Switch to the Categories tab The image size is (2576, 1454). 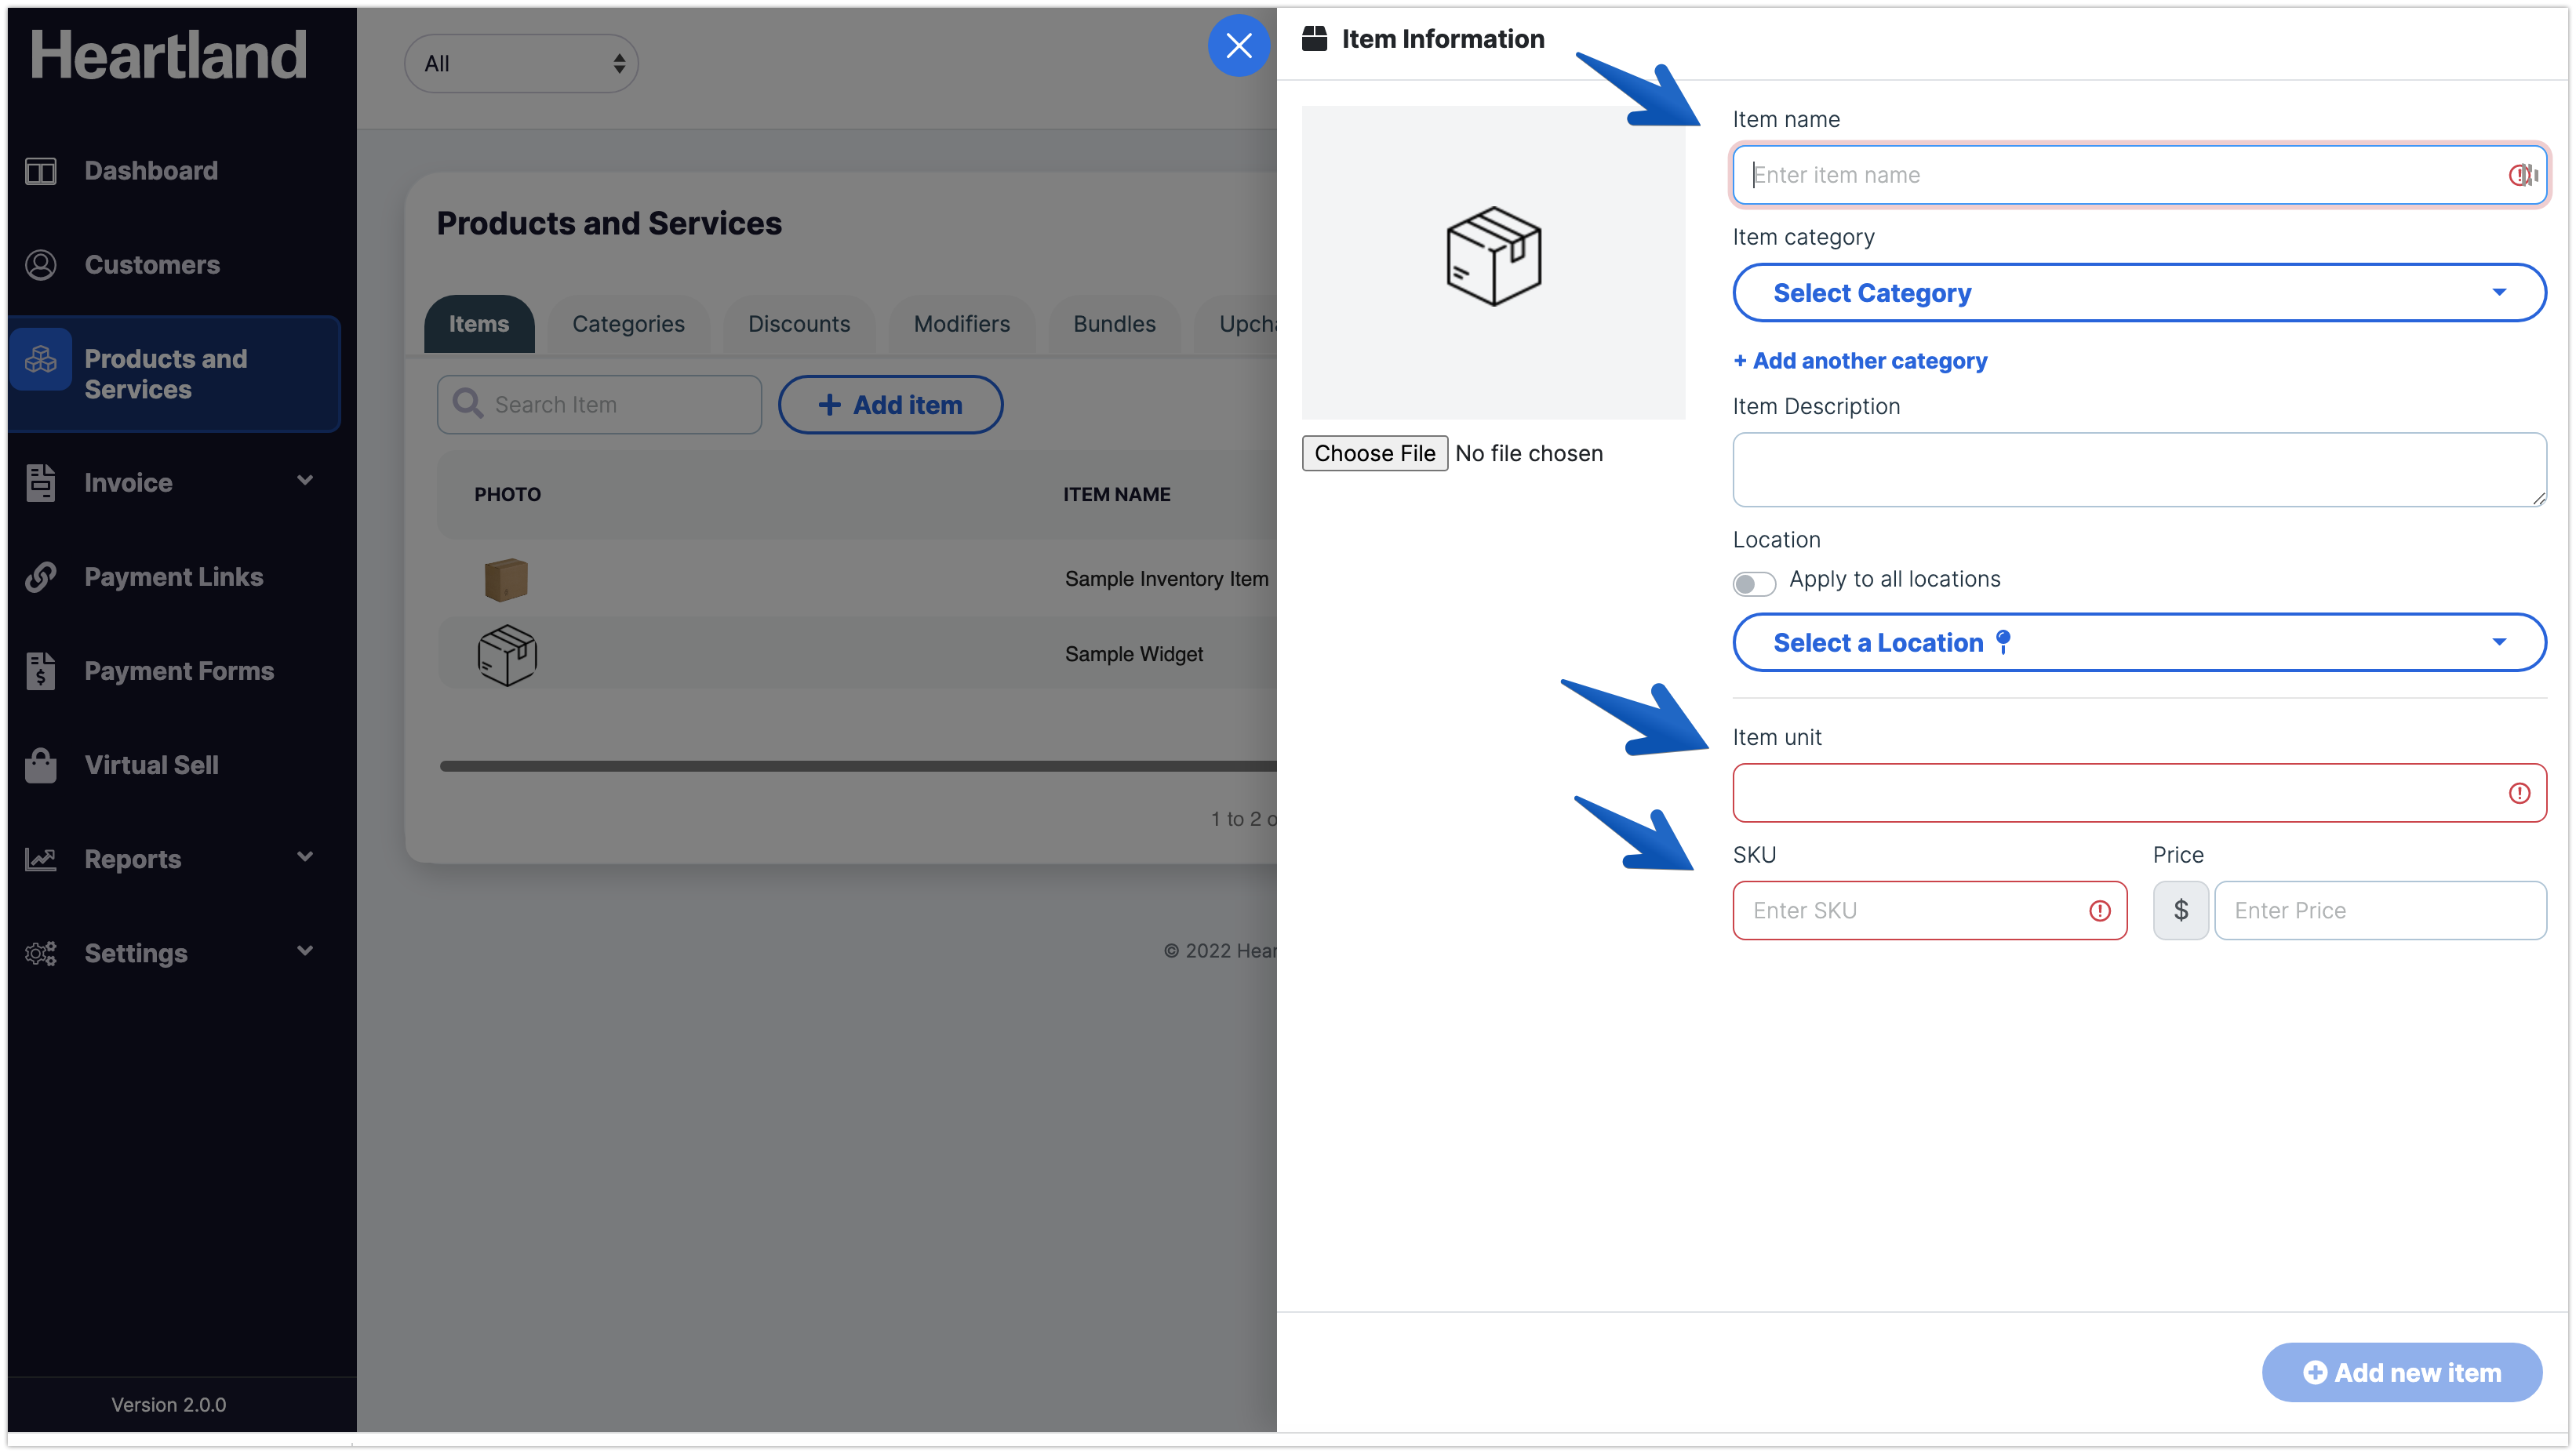[x=628, y=324]
